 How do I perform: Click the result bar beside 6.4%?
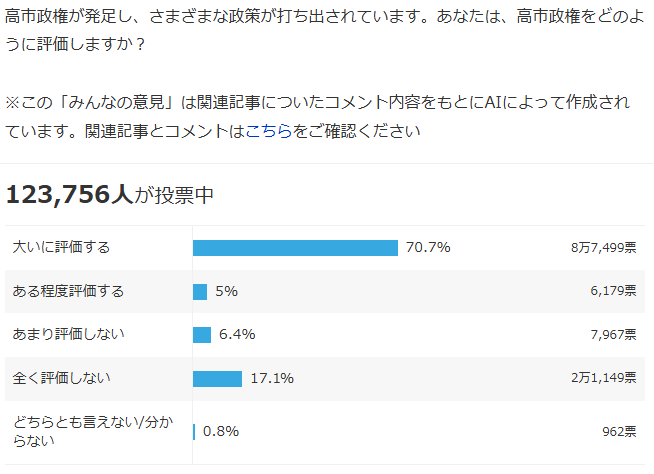pos(202,334)
